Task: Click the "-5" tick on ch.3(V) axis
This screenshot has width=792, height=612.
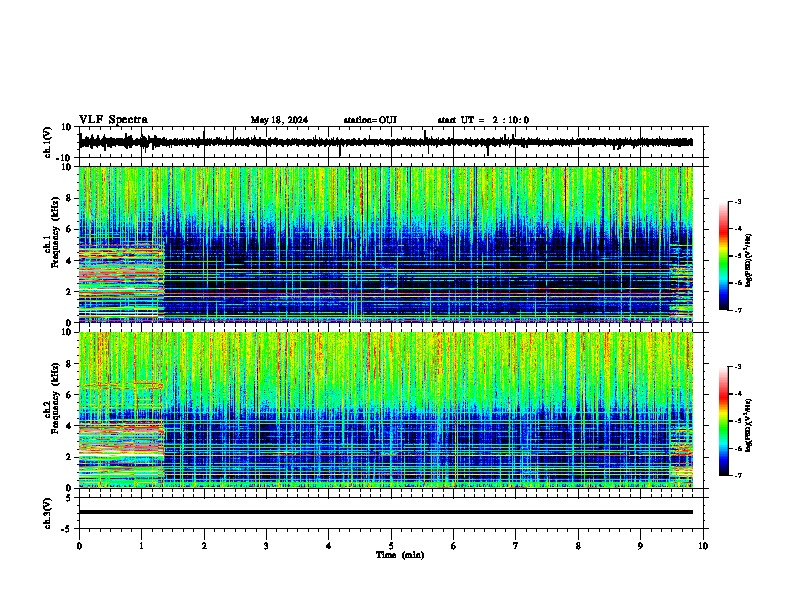Action: click(x=67, y=529)
